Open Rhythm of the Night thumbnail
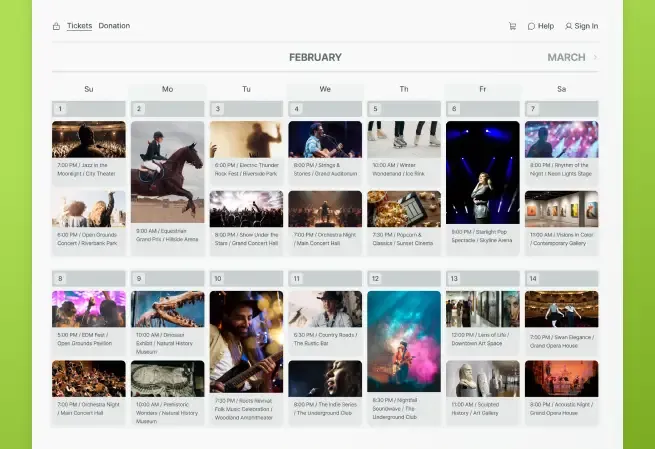Screen dimensions: 655x449 coord(561,140)
